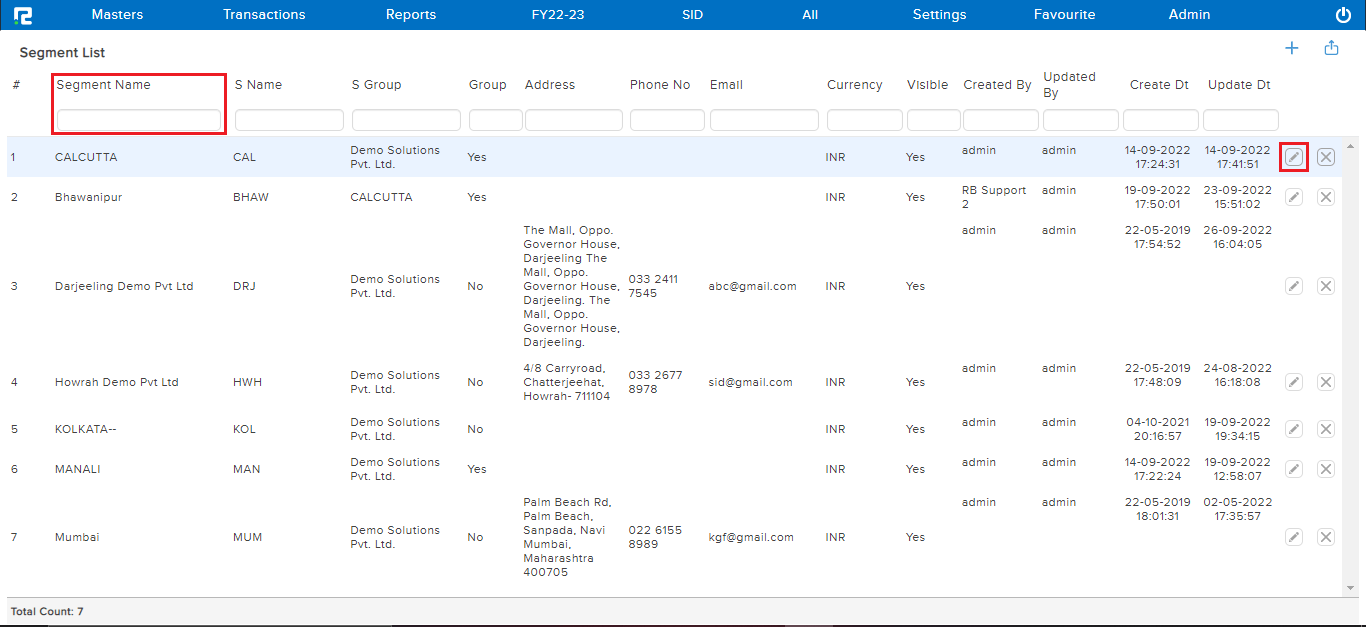Edit the KOLKATA-- segment entry
The image size is (1366, 627).
point(1294,429)
